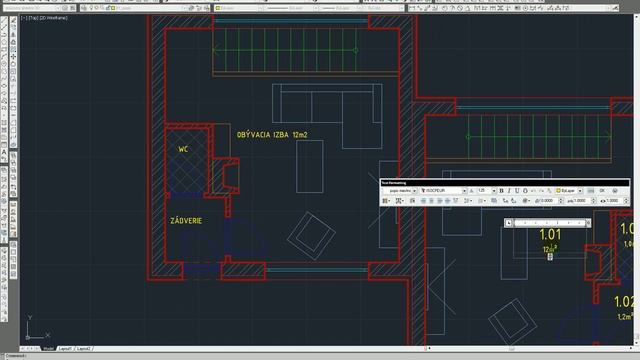
Task: Open the linetype control dropdown
Action: click(291, 8)
